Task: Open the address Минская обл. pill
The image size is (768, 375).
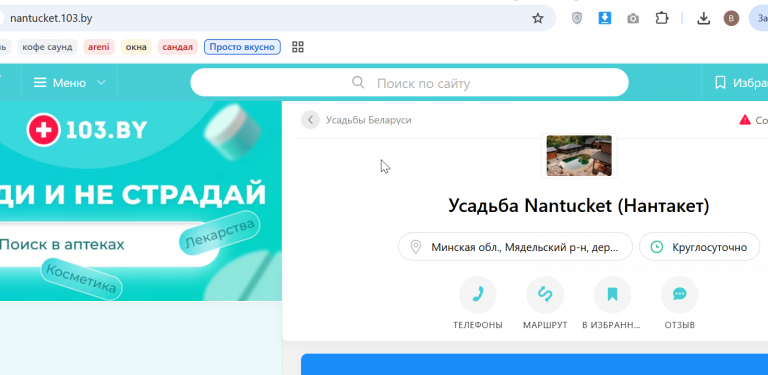Action: [x=515, y=247]
